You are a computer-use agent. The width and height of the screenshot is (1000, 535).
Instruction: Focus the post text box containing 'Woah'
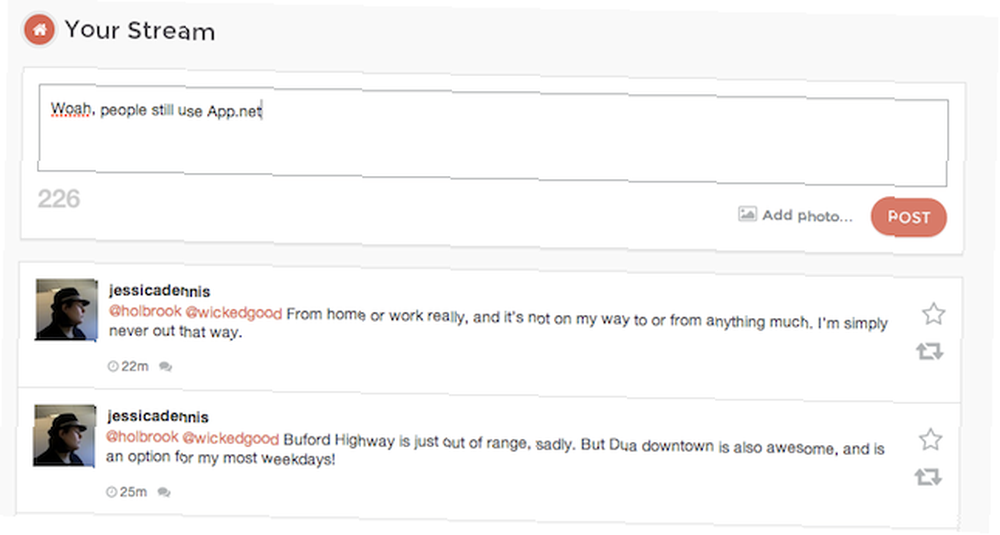coord(490,140)
